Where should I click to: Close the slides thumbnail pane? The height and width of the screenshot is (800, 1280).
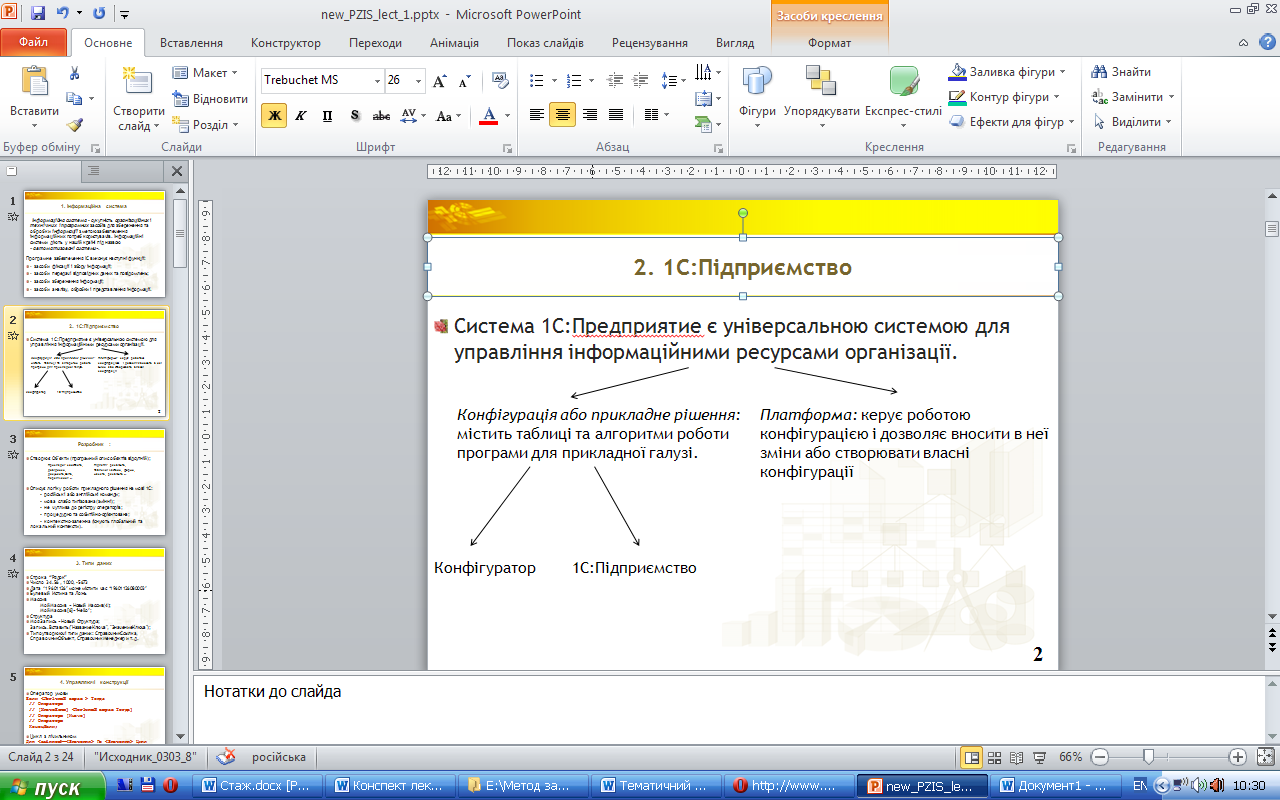click(x=177, y=171)
